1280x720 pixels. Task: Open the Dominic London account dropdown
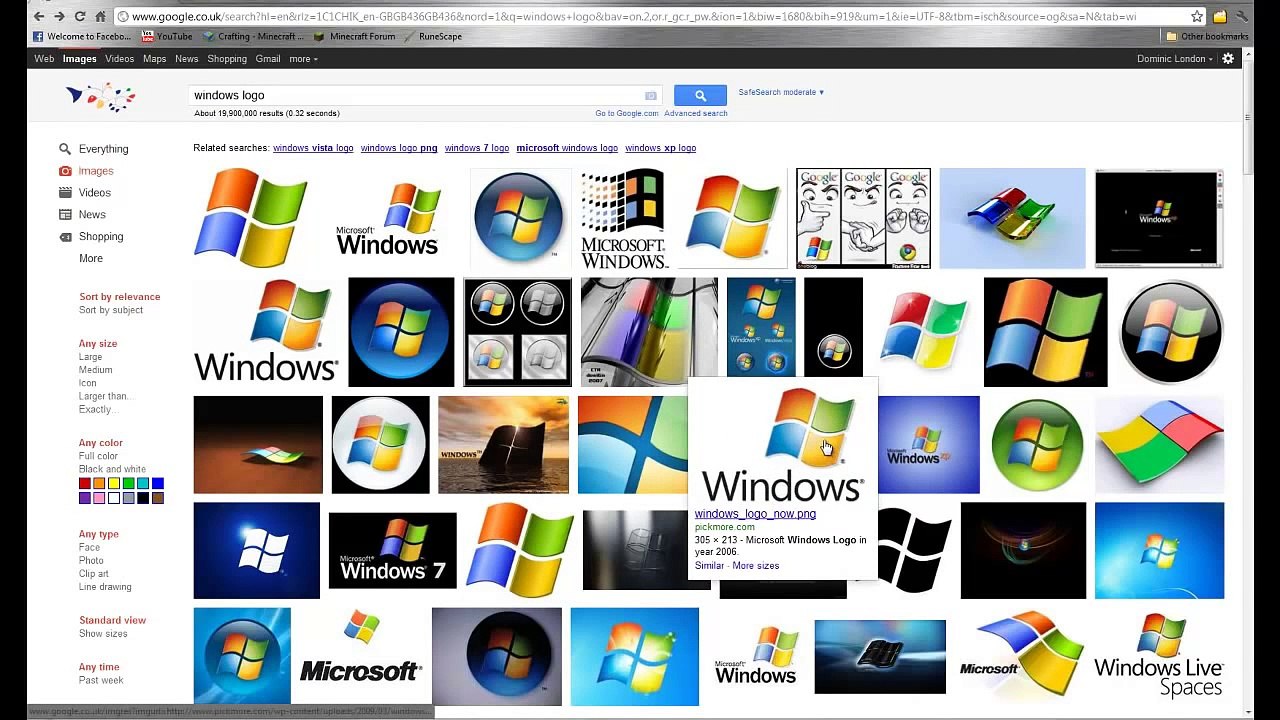coord(1174,59)
